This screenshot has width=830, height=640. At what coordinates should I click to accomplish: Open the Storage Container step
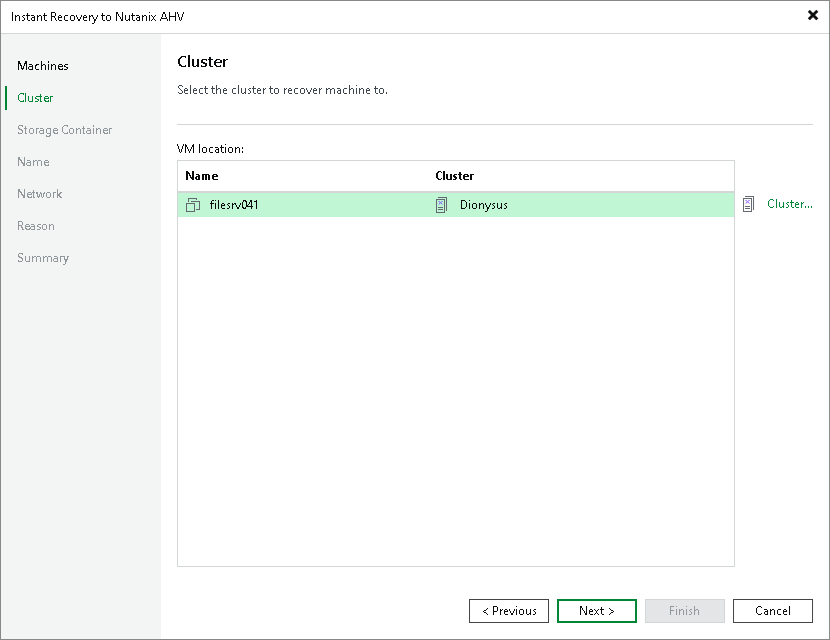point(65,130)
